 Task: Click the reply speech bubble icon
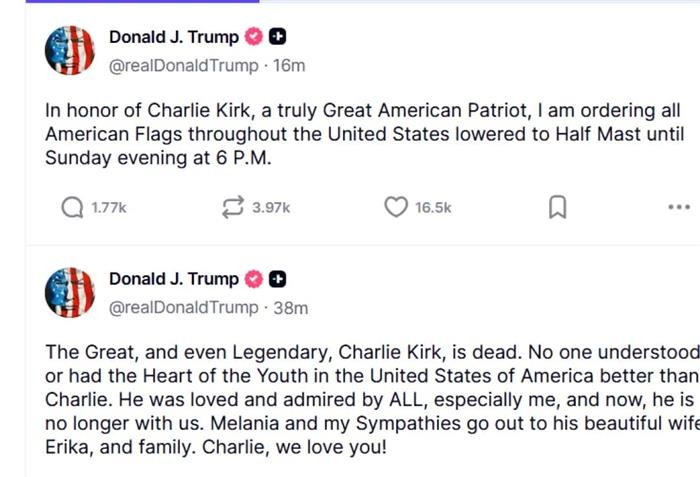point(72,207)
